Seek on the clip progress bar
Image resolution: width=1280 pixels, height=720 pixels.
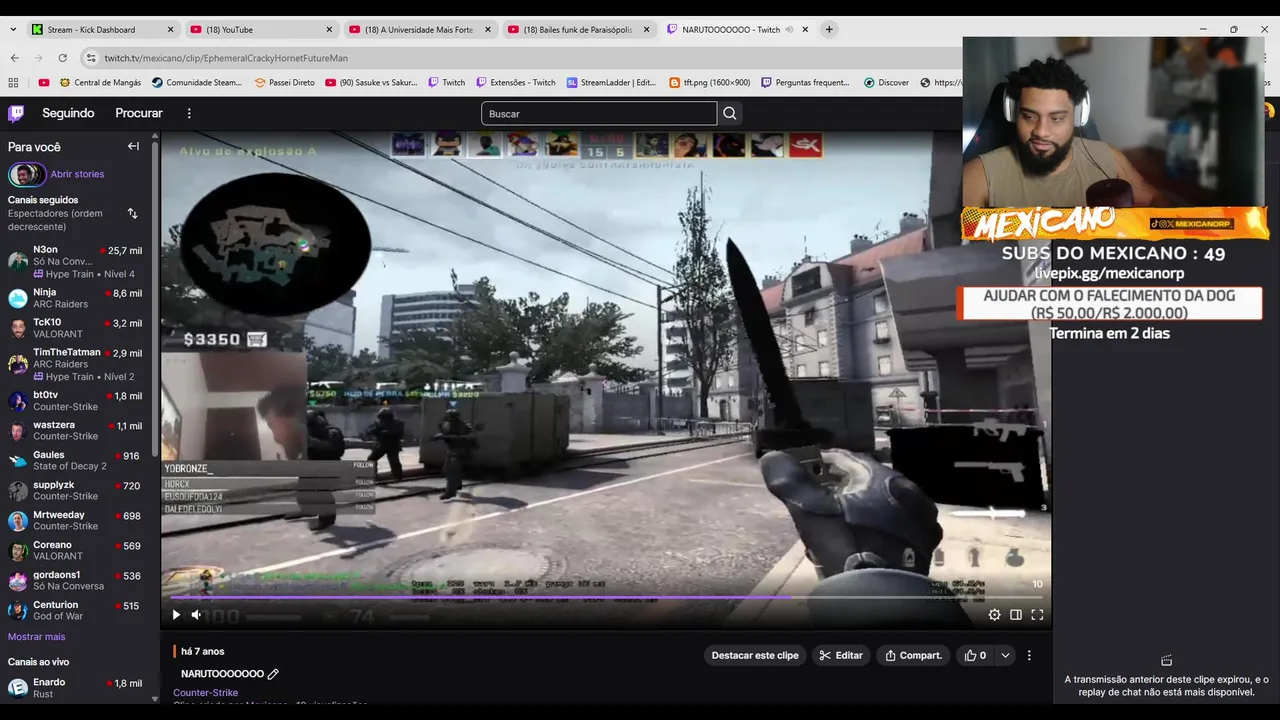click(605, 598)
